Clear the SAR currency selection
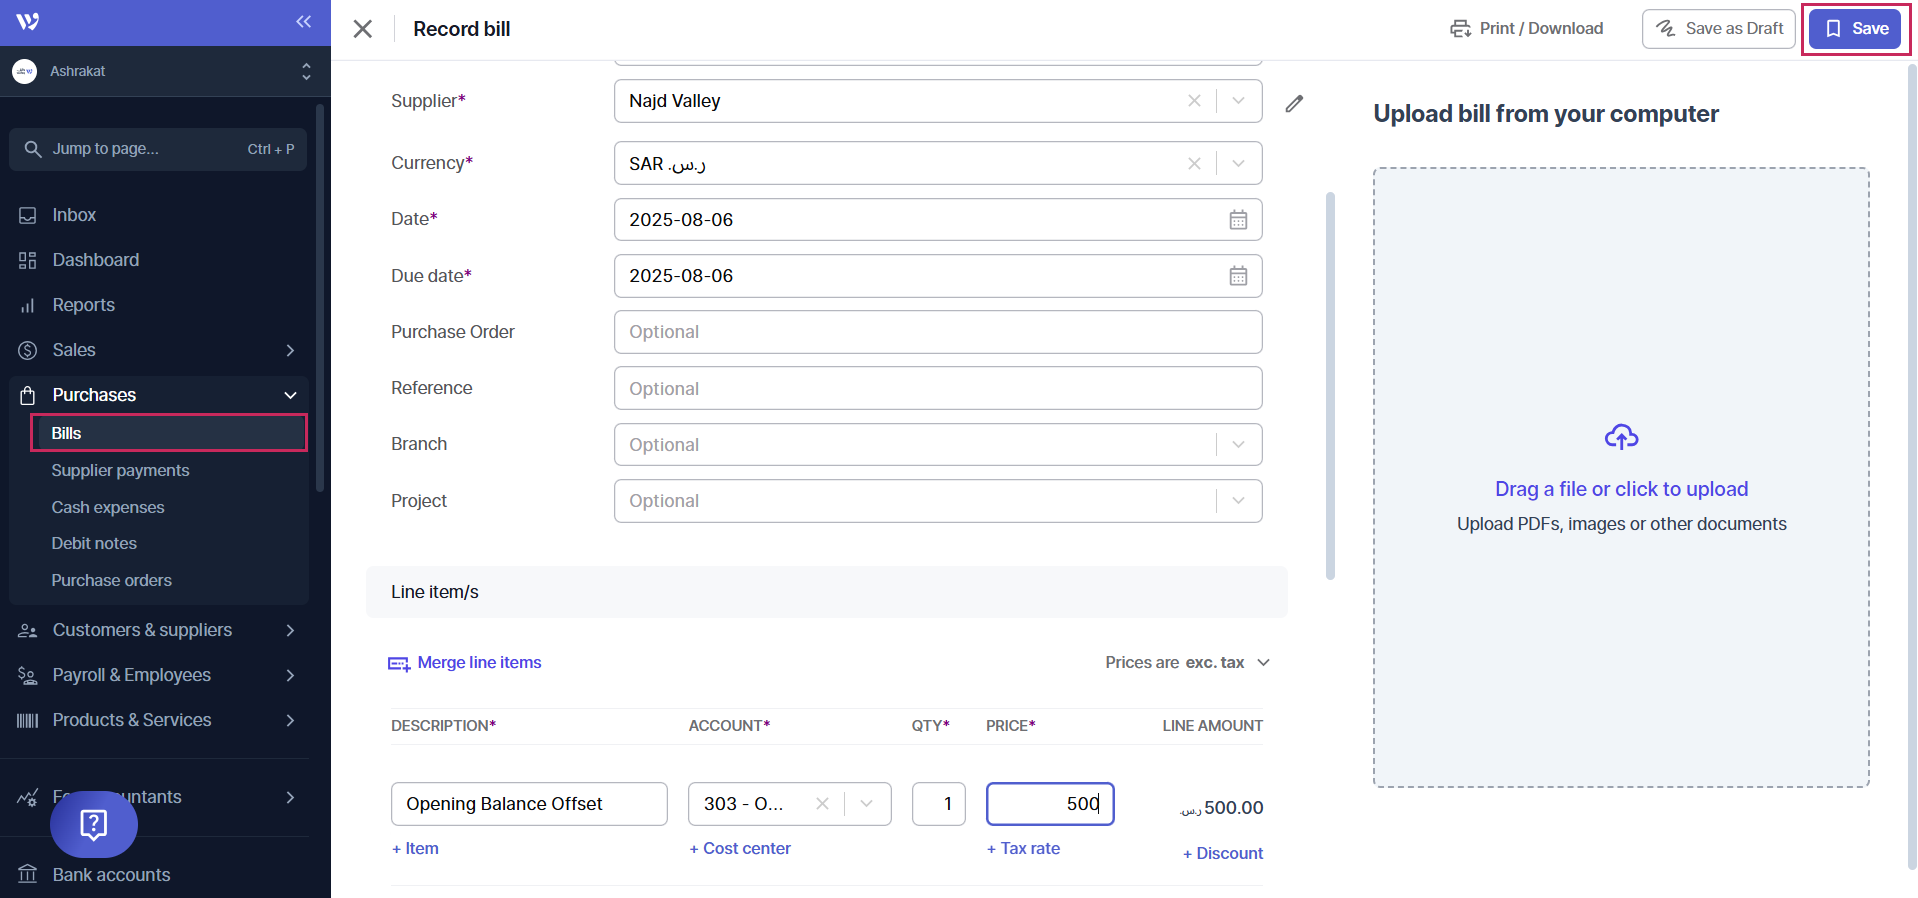This screenshot has width=1918, height=898. click(1194, 163)
